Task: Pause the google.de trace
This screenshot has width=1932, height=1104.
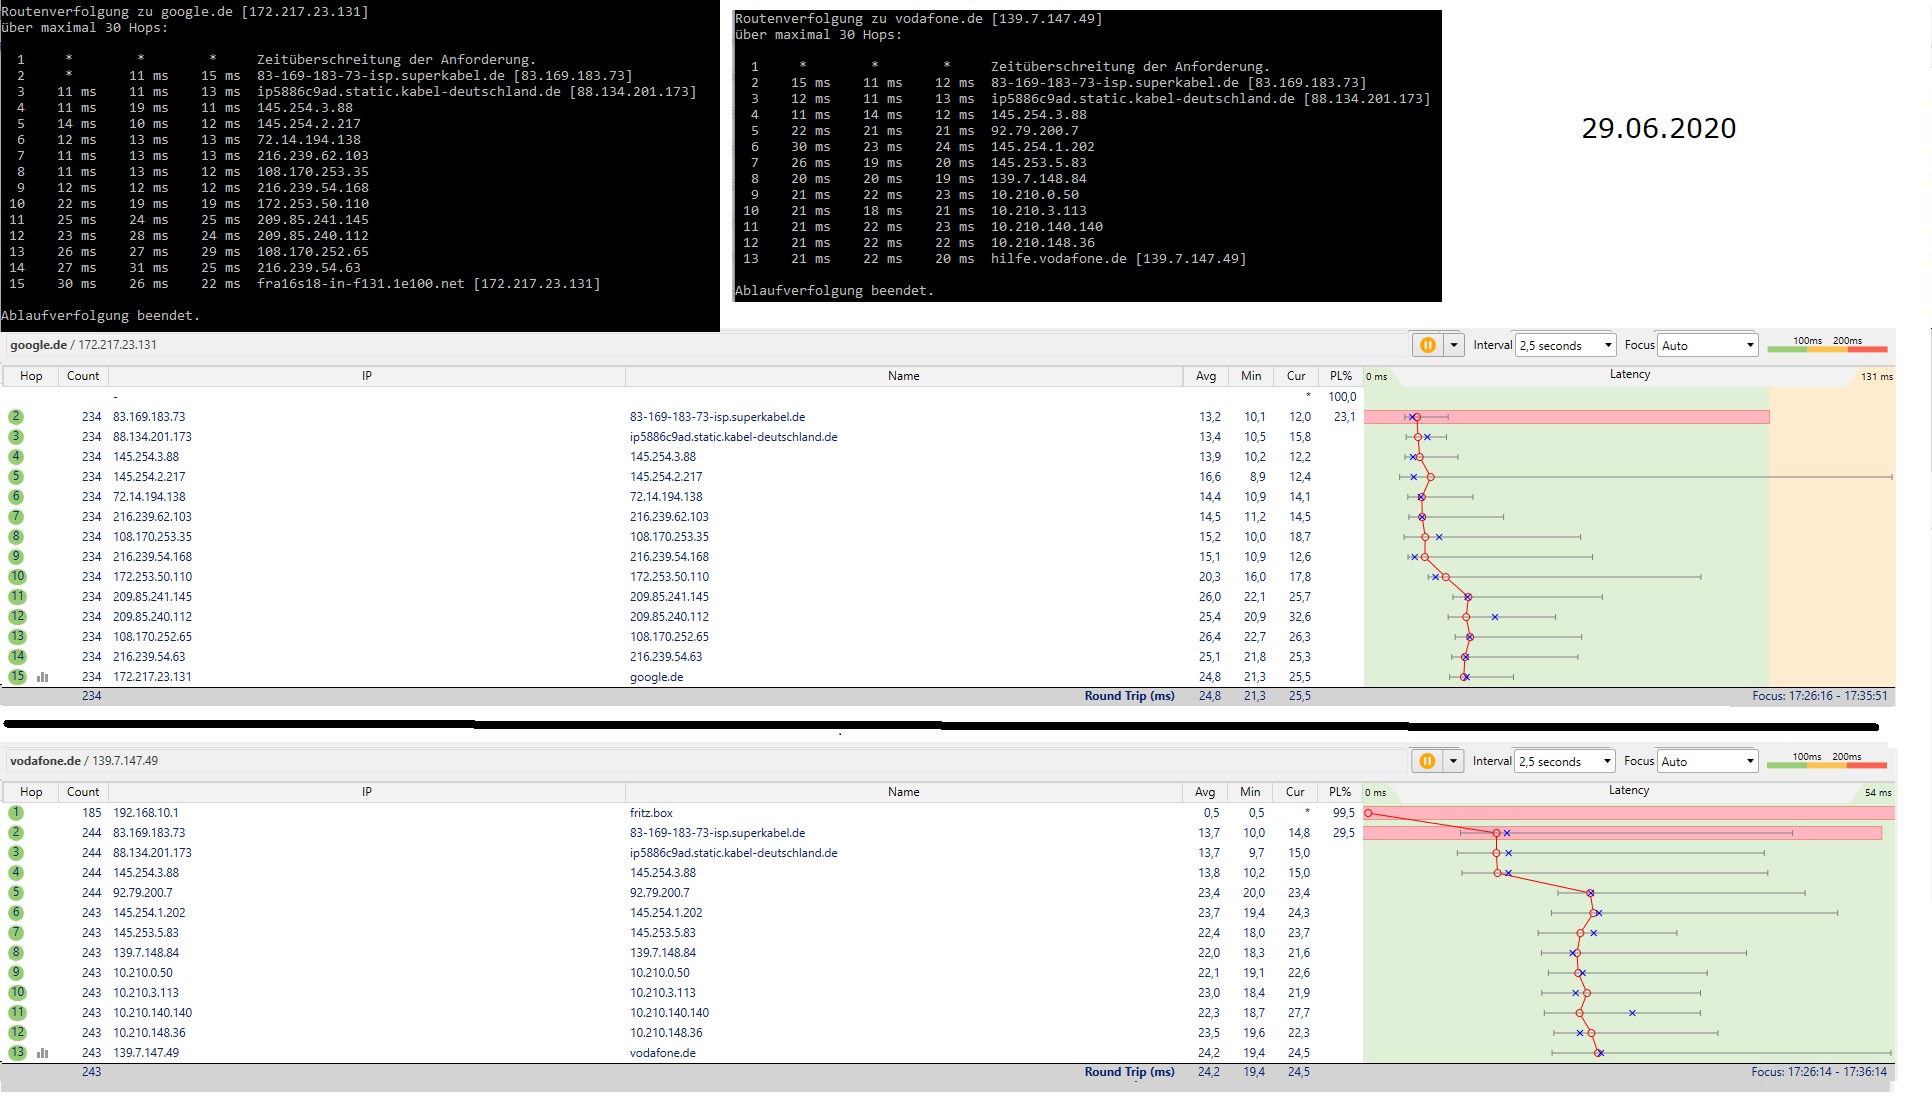Action: [1427, 345]
